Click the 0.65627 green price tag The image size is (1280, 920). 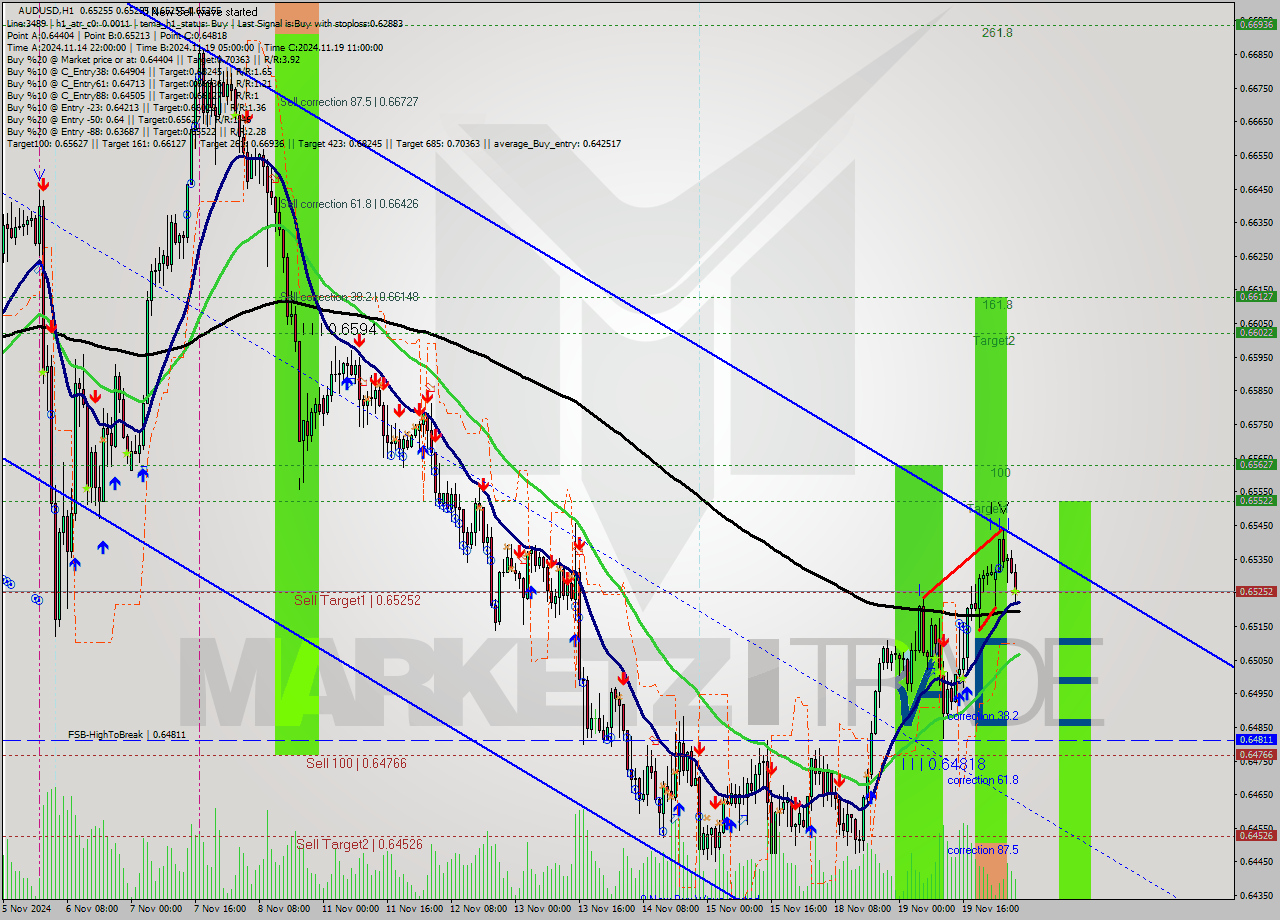click(x=1255, y=464)
